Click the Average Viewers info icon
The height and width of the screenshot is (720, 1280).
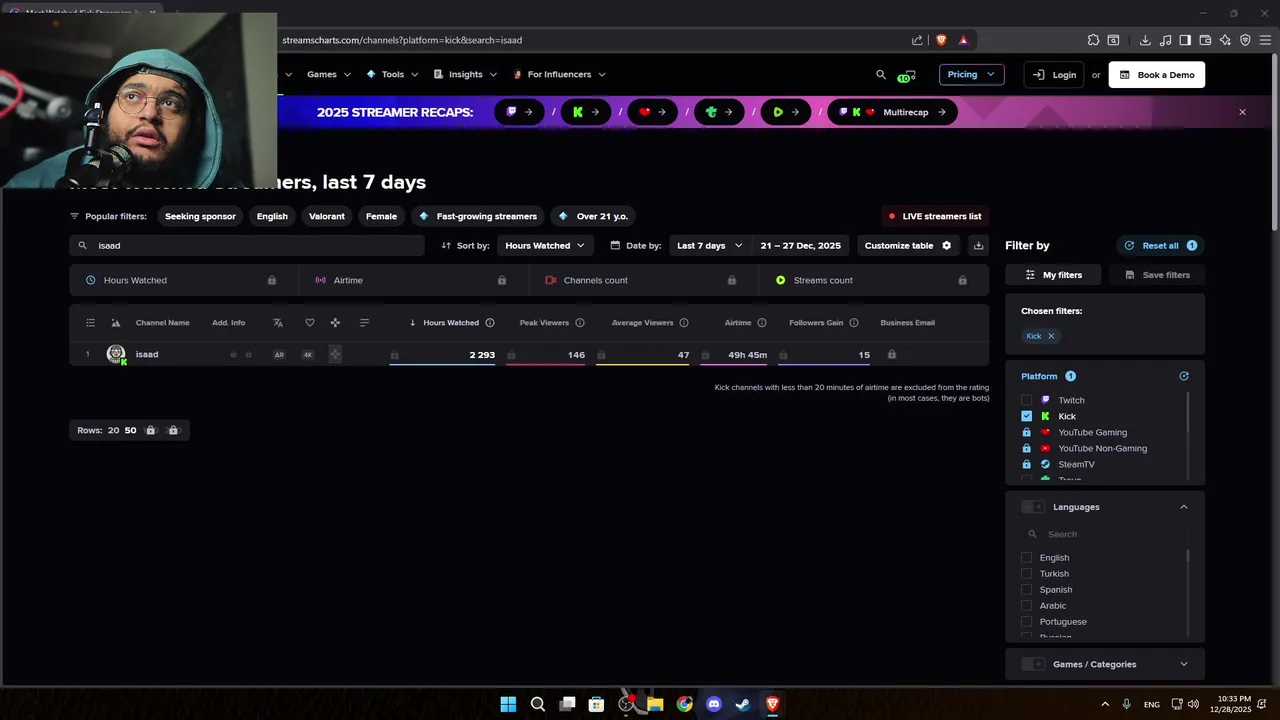[684, 323]
